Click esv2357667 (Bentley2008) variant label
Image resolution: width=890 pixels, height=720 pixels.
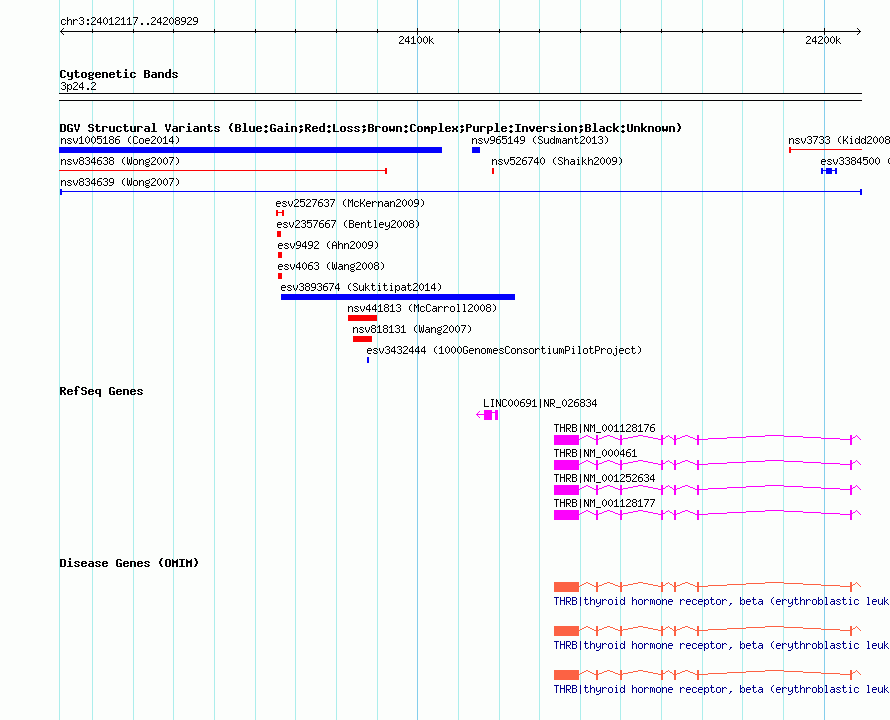tap(348, 224)
